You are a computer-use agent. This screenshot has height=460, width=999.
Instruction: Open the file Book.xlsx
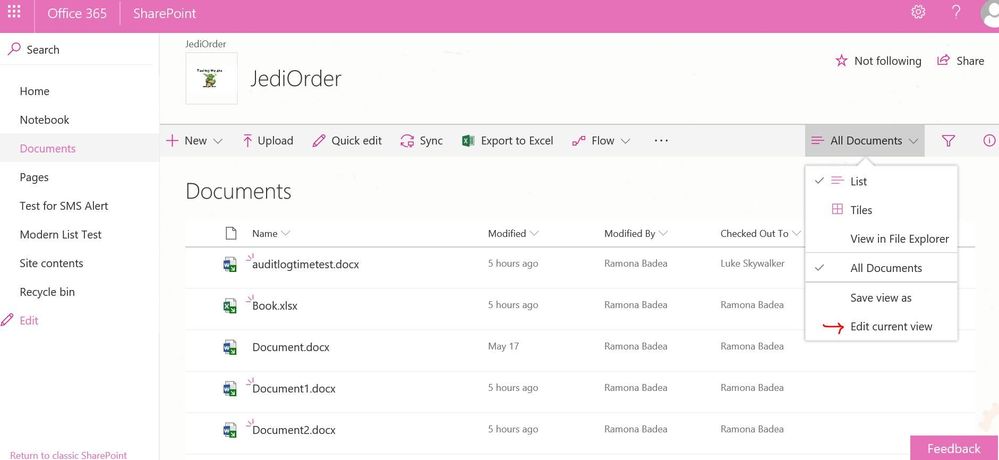[x=275, y=305]
